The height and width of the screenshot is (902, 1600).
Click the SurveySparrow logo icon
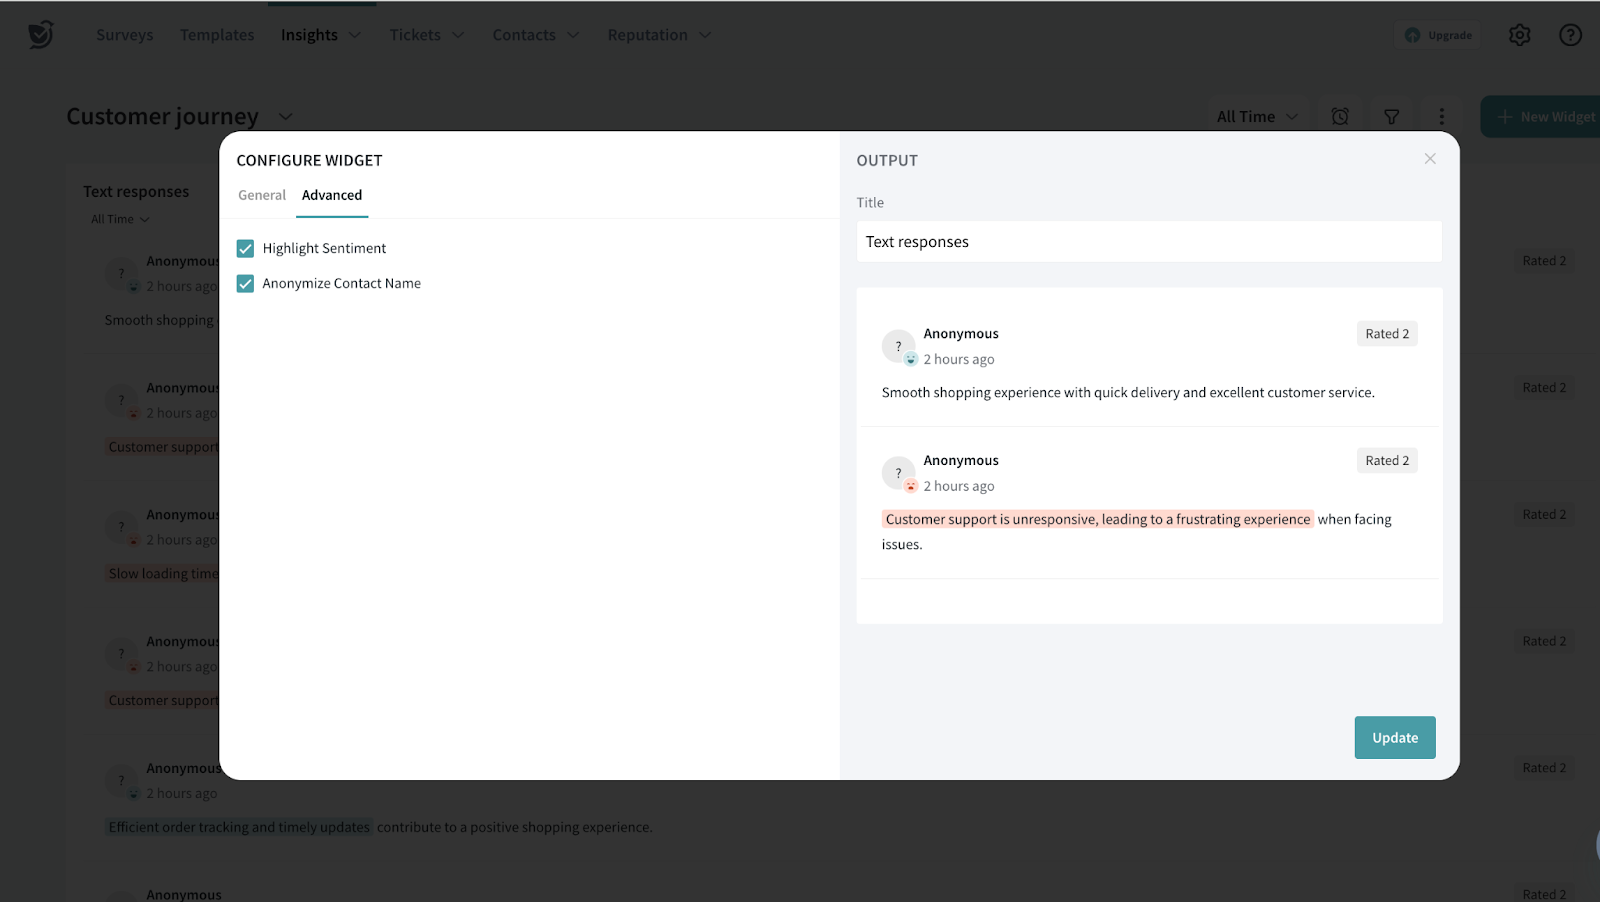[x=40, y=35]
